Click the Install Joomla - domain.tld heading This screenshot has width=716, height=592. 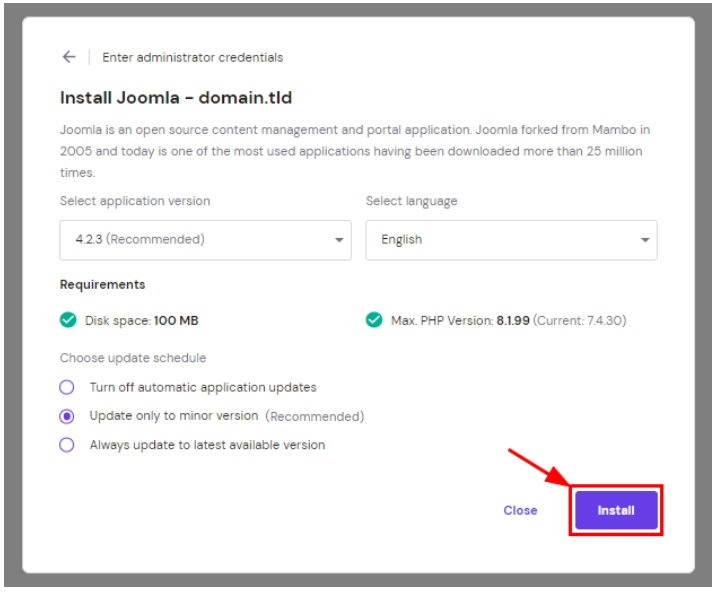tap(175, 98)
